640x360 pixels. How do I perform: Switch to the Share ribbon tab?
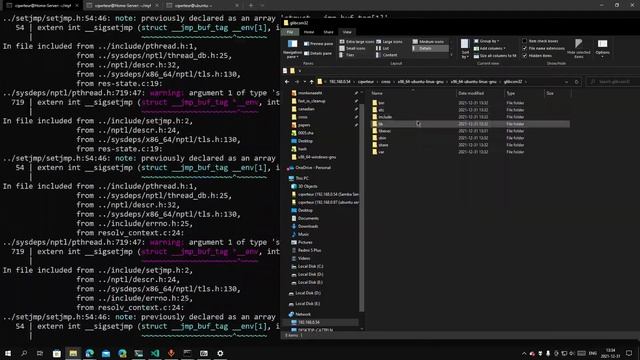[329, 32]
